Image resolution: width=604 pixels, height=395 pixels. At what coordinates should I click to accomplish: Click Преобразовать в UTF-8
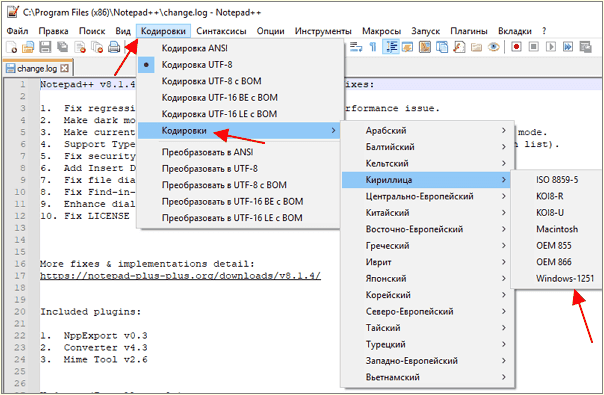coord(239,169)
